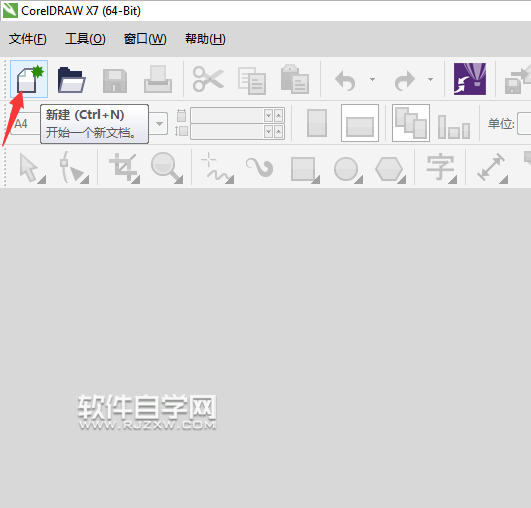531x508 pixels.
Task: Click the New document icon
Action: point(29,79)
